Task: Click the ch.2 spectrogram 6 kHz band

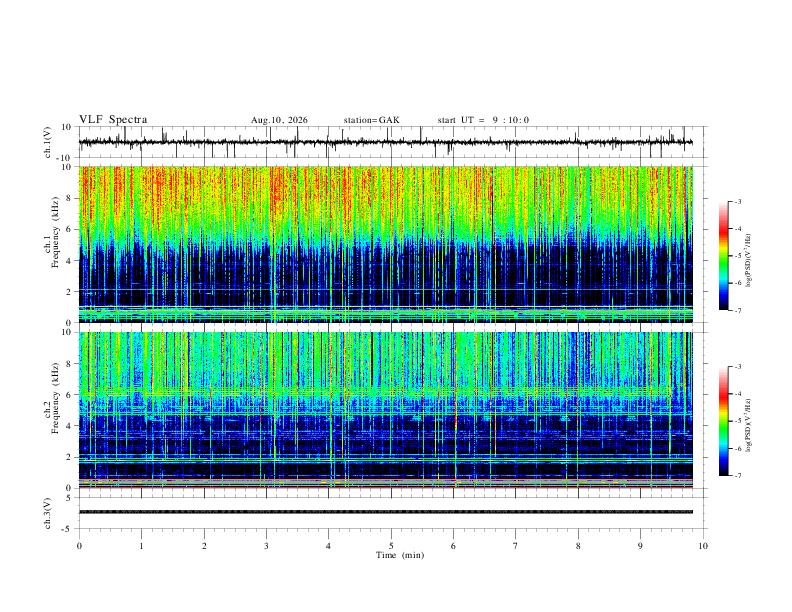Action: [385, 394]
